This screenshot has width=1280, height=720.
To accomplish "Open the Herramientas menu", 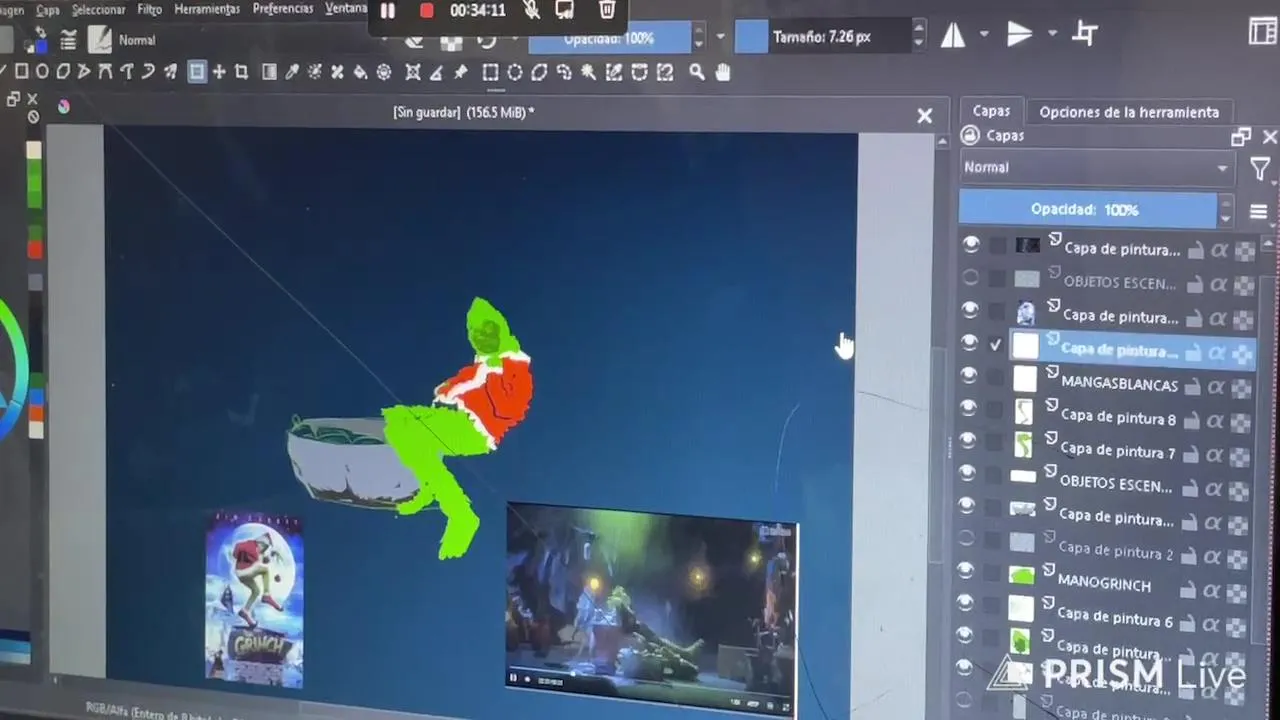I will point(207,9).
